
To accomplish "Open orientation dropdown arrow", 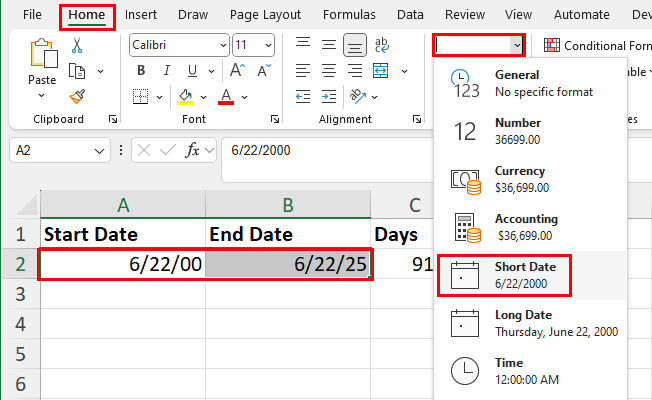I will [375, 97].
